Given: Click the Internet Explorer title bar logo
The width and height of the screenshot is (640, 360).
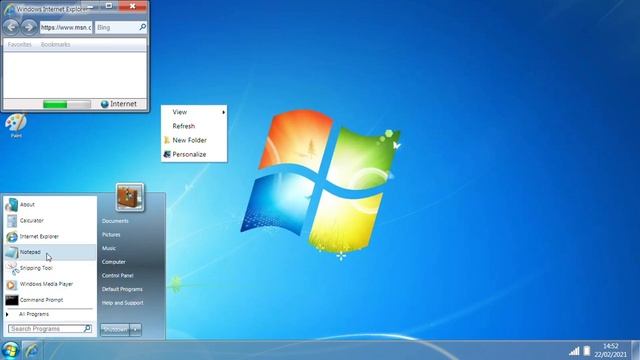Looking at the screenshot, I should 9,9.
